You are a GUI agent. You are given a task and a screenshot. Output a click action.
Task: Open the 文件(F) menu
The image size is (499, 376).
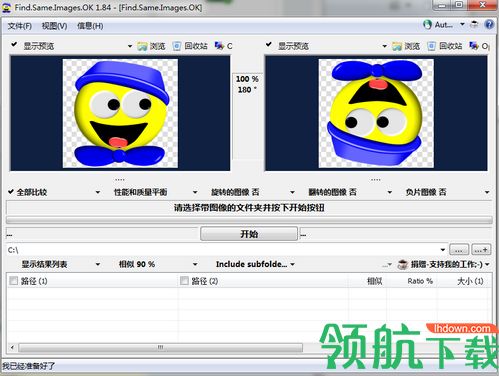pos(20,26)
